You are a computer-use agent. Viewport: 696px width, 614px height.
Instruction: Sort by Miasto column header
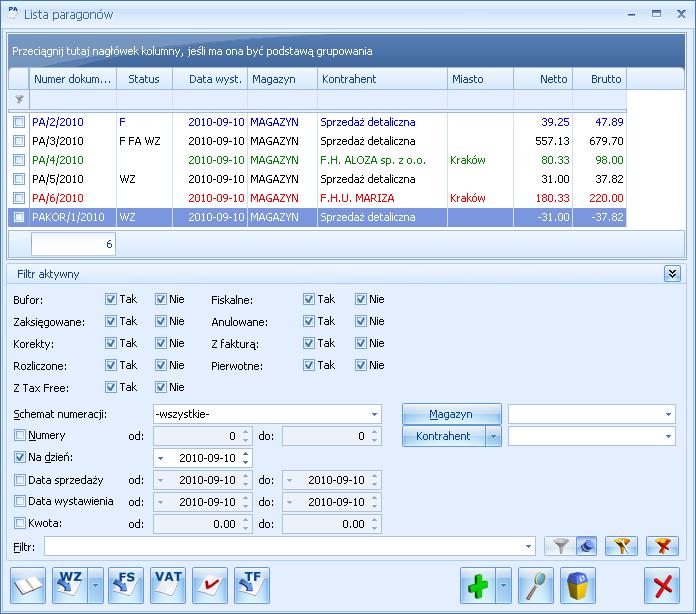480,79
